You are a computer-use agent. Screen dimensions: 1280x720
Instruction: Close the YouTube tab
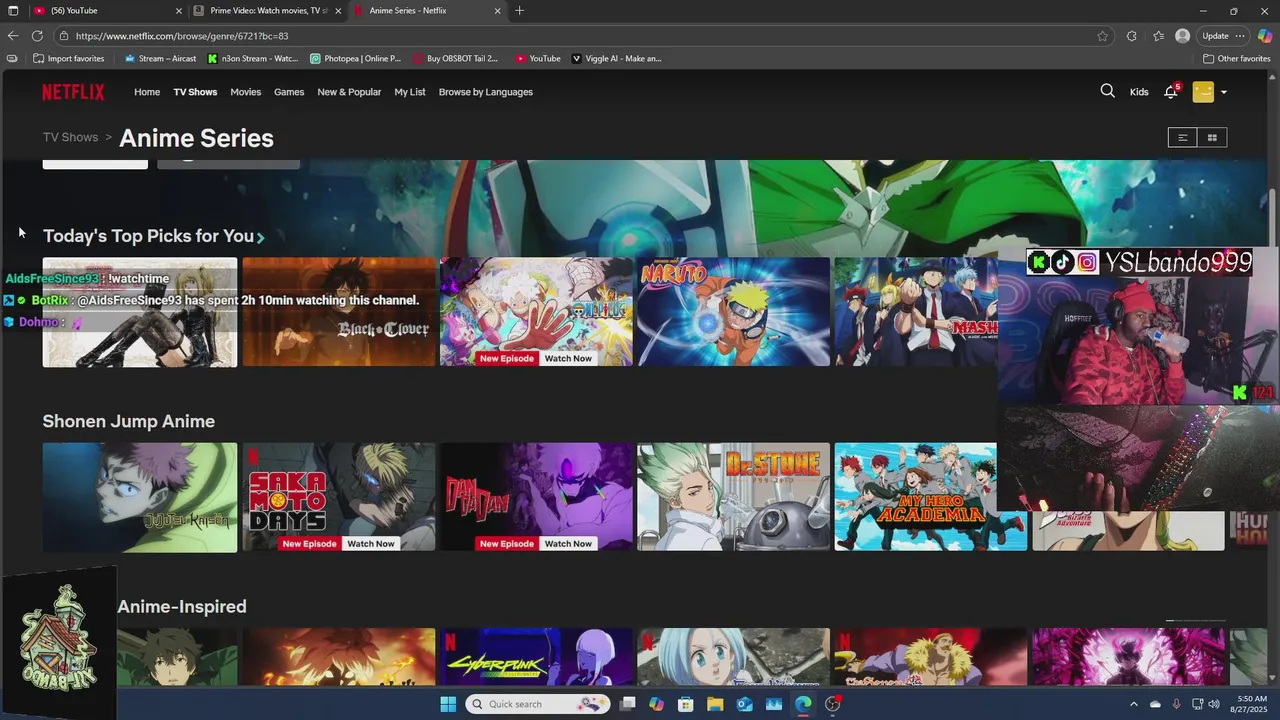tap(179, 11)
